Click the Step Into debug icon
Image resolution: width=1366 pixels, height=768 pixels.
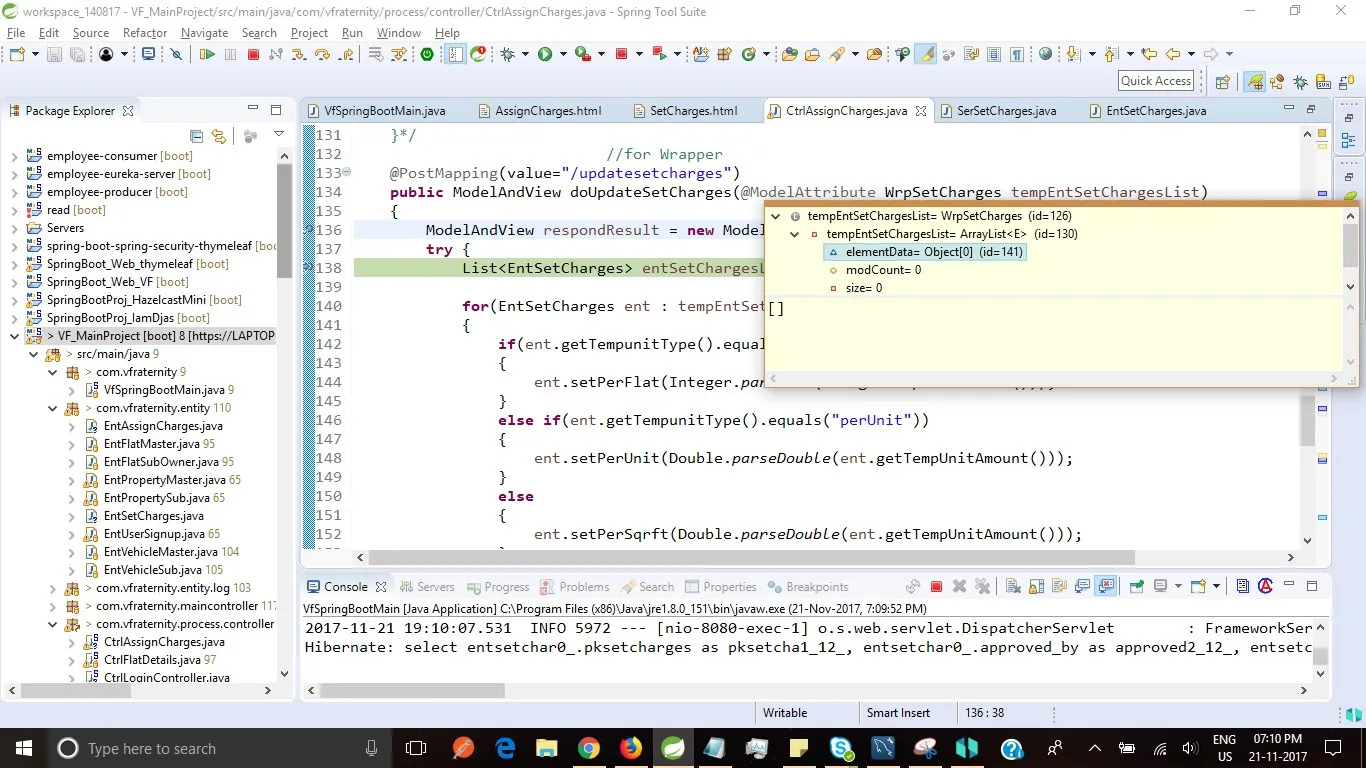pos(297,54)
